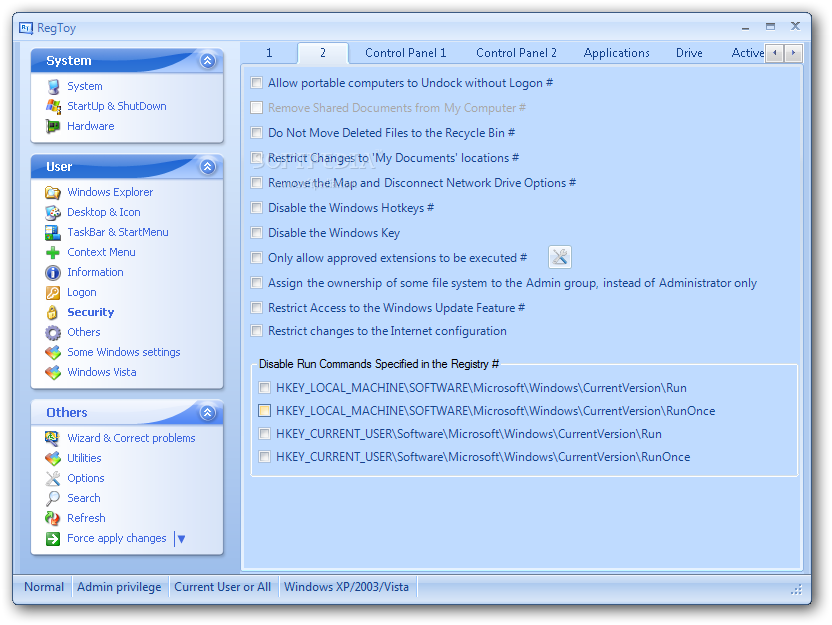Click the RegToy title bar app icon
Screen dimensions: 832x625
tap(26, 28)
